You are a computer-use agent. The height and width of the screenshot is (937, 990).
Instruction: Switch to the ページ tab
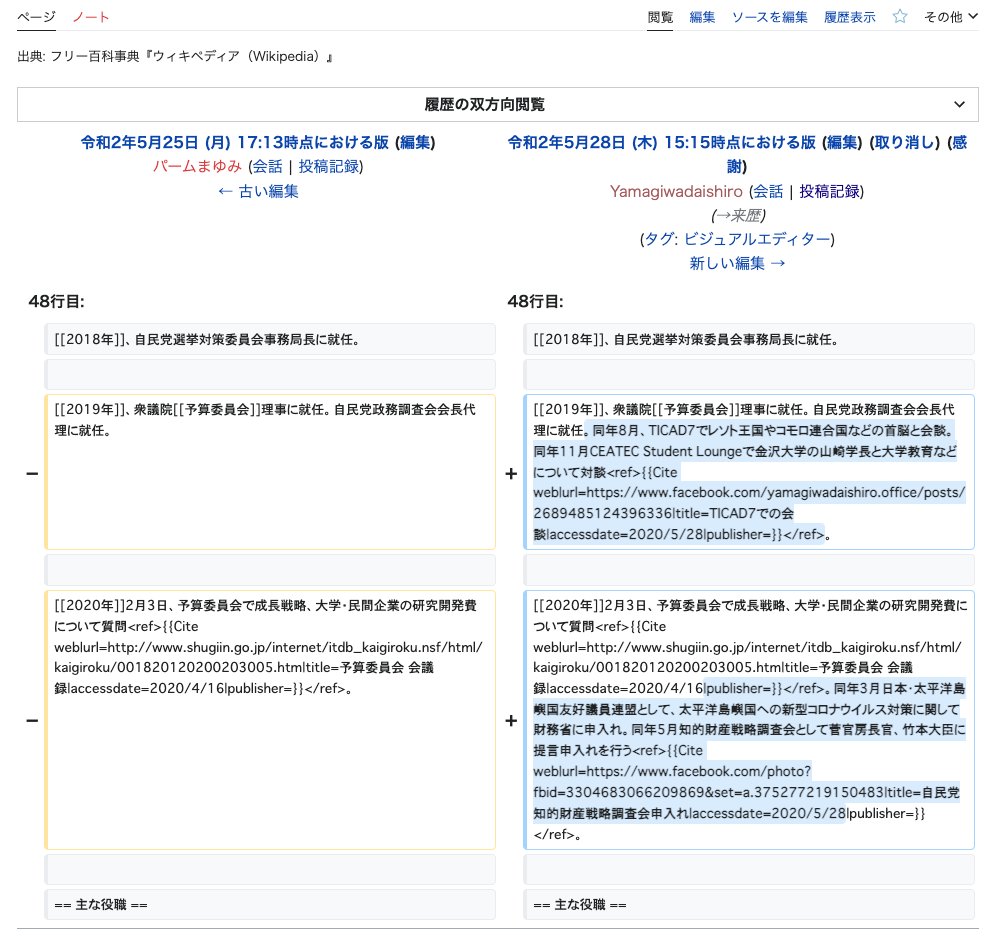tap(36, 17)
